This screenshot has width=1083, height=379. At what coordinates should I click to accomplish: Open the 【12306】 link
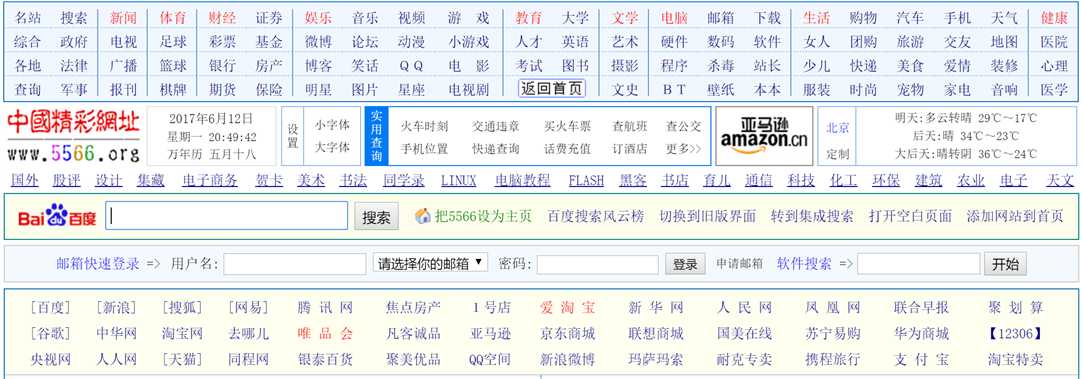(x=1015, y=333)
